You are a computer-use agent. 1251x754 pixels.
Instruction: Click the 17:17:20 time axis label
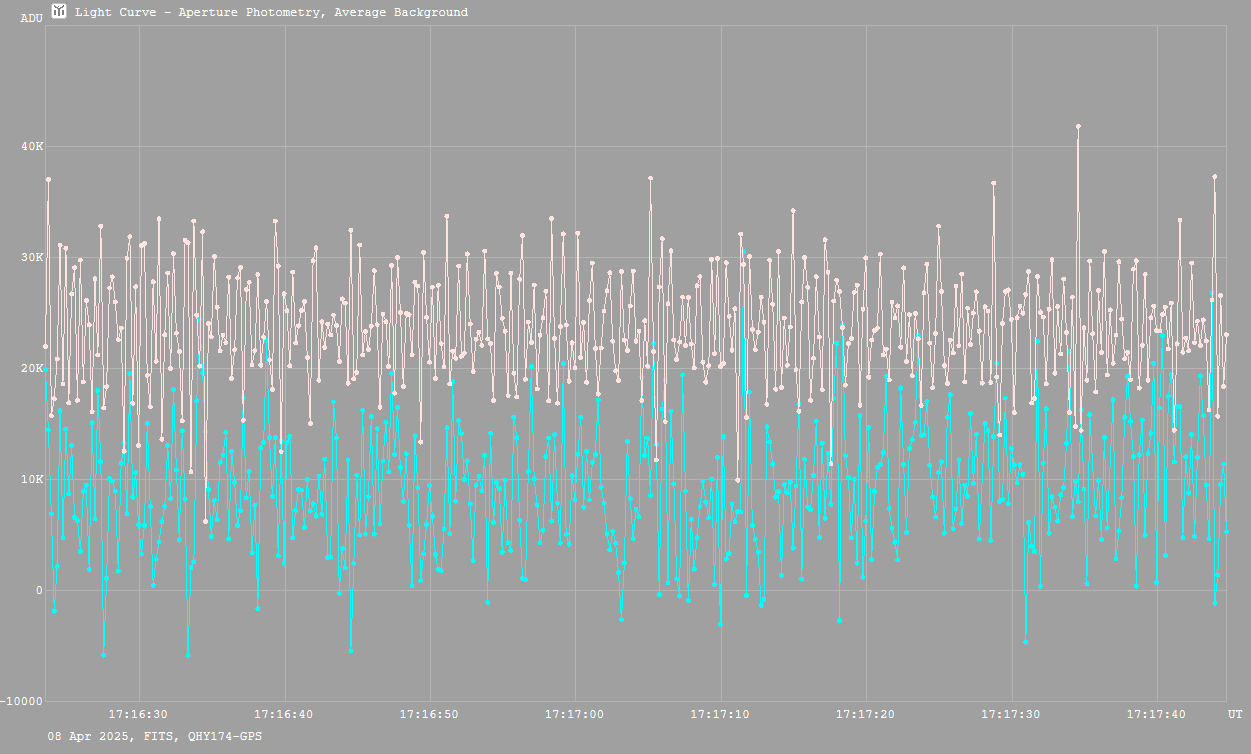click(x=866, y=714)
